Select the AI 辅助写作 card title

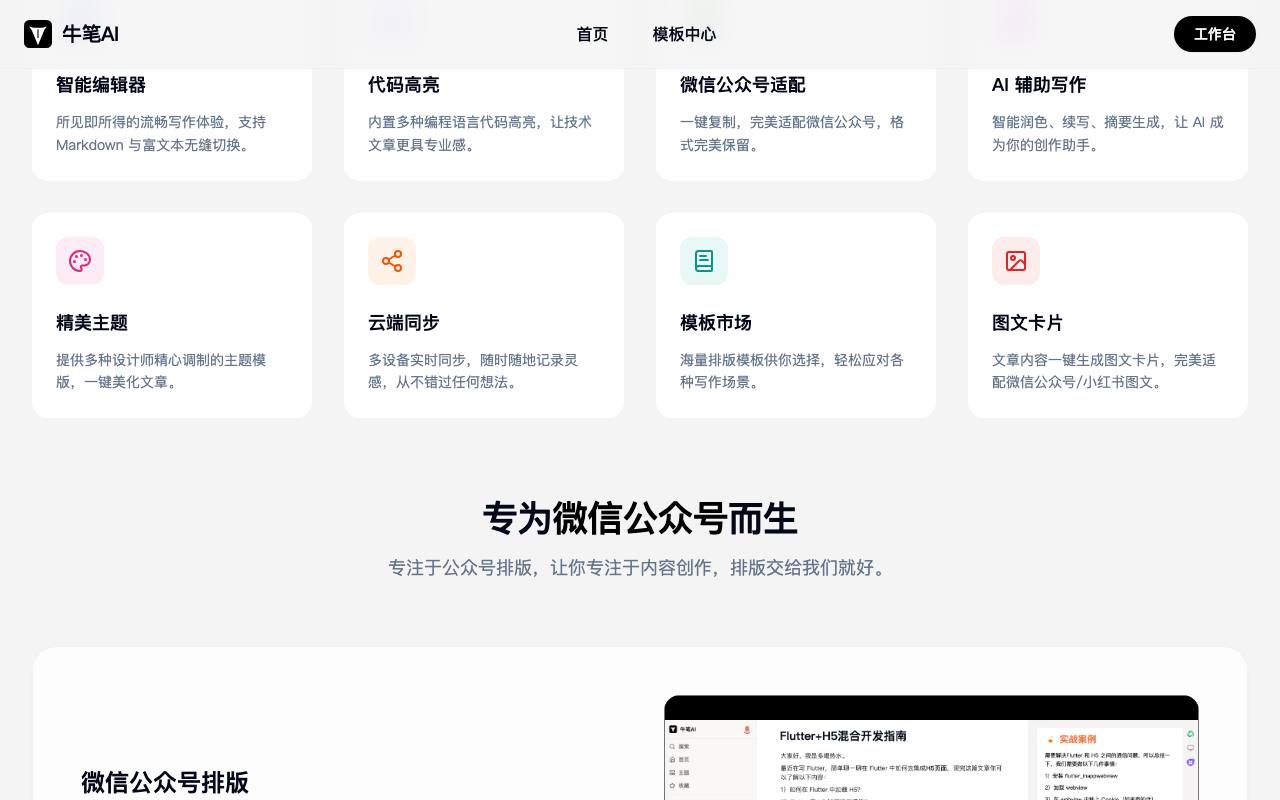pos(1039,85)
